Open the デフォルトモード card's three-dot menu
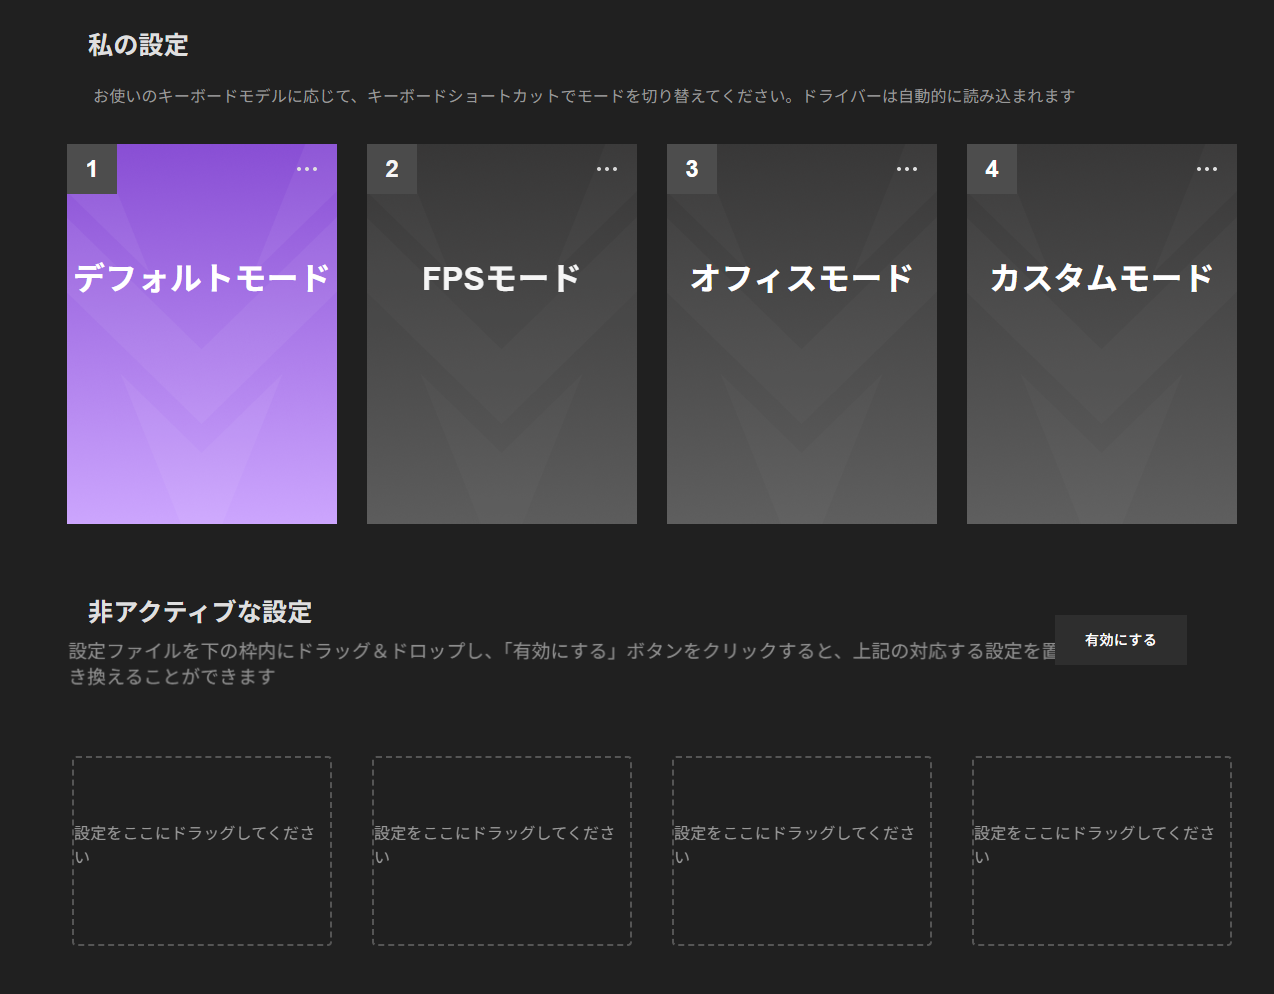 pos(307,169)
